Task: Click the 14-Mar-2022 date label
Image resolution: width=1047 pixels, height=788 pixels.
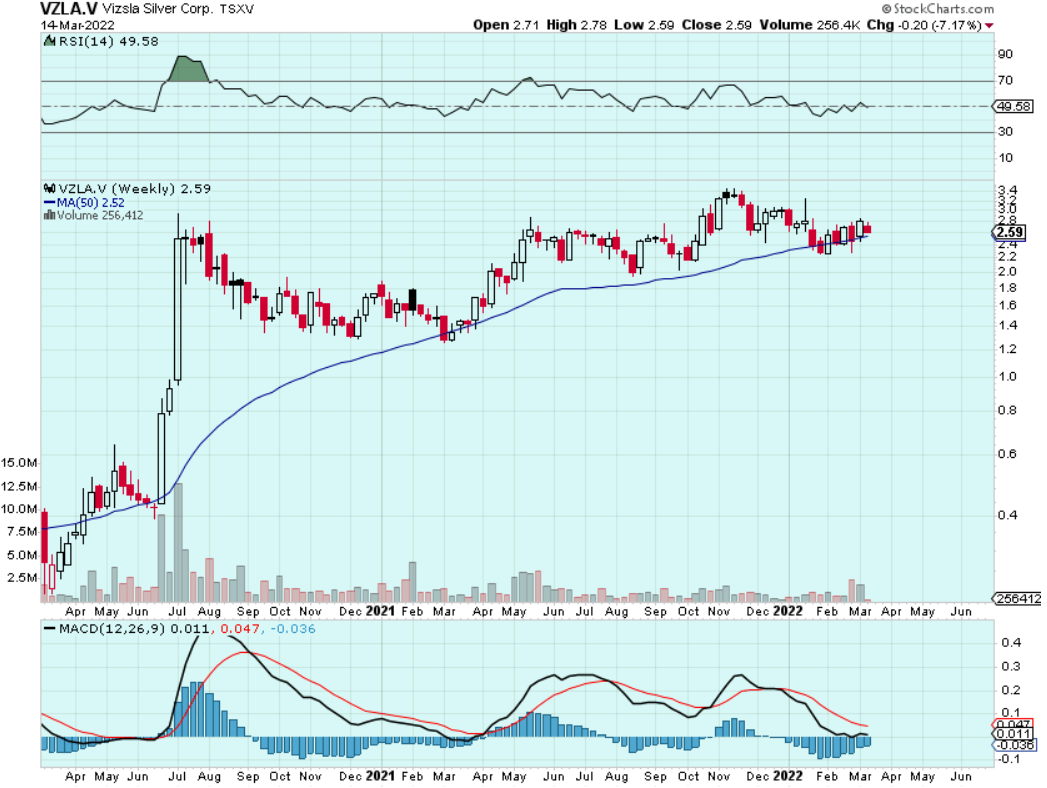Action: click(x=77, y=25)
